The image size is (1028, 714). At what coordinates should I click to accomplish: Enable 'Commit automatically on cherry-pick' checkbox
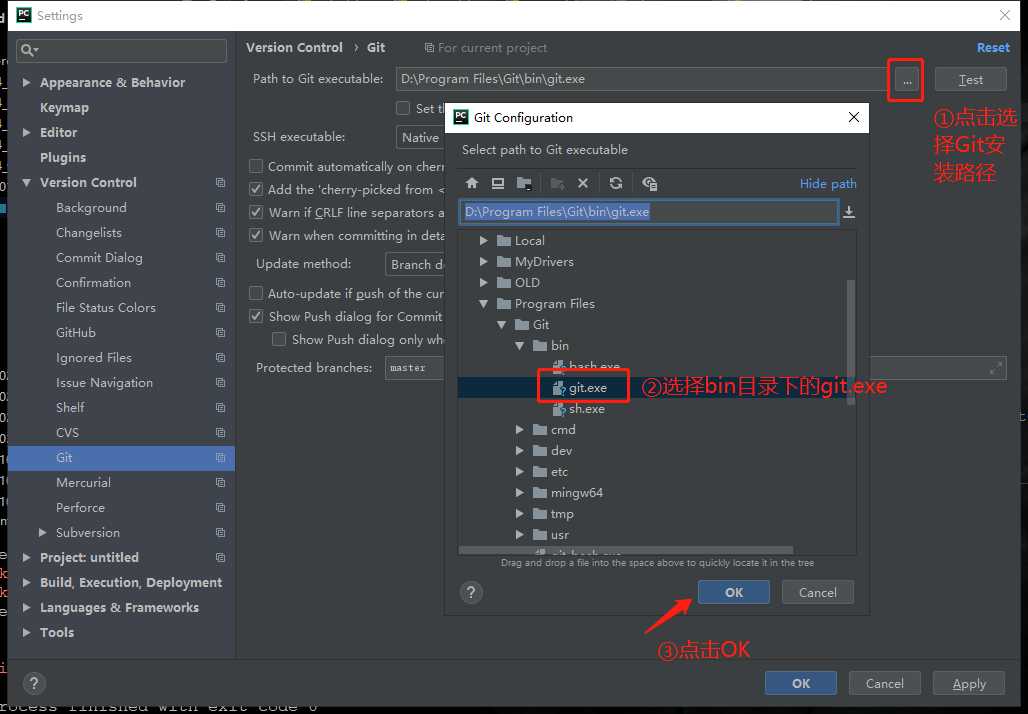(x=256, y=167)
